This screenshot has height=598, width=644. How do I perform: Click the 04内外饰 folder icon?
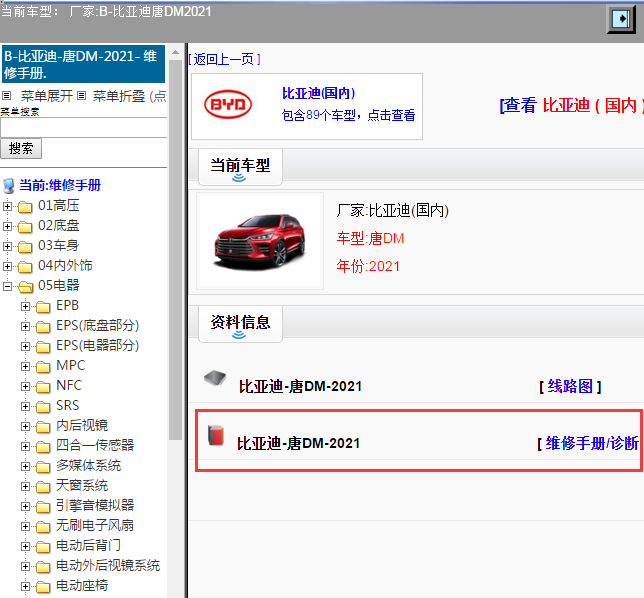tap(25, 267)
